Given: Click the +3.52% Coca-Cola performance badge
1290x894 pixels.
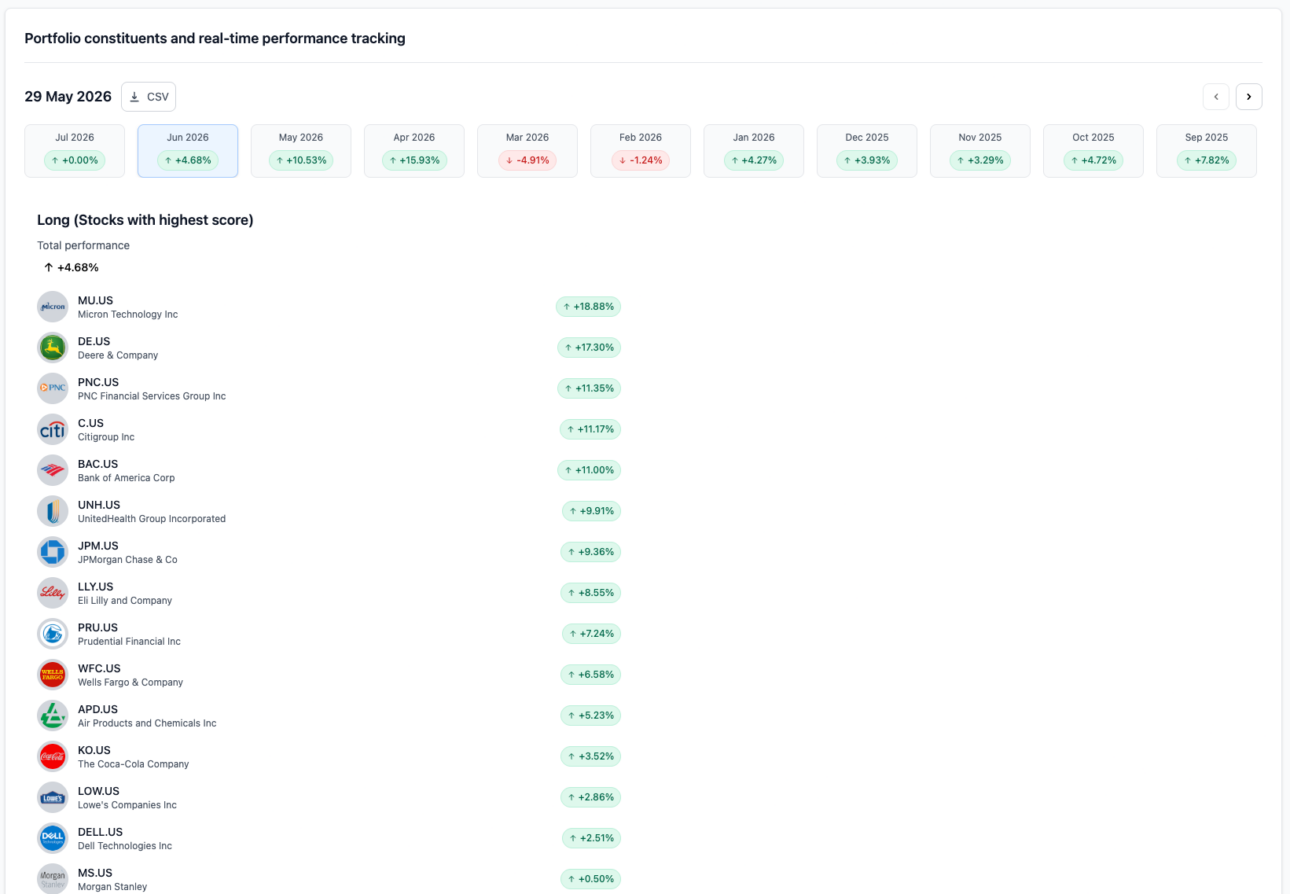Looking at the screenshot, I should pyautogui.click(x=591, y=757).
